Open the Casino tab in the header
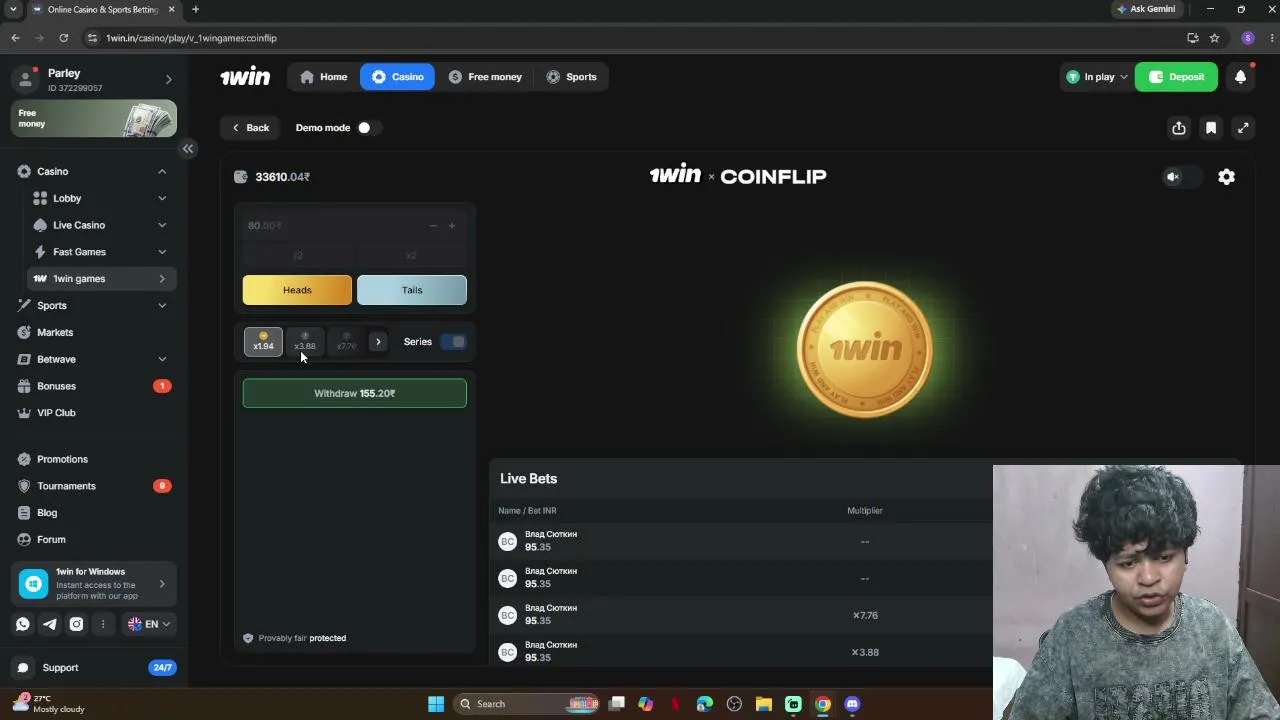Screen dimensions: 1280x720 tap(397, 77)
